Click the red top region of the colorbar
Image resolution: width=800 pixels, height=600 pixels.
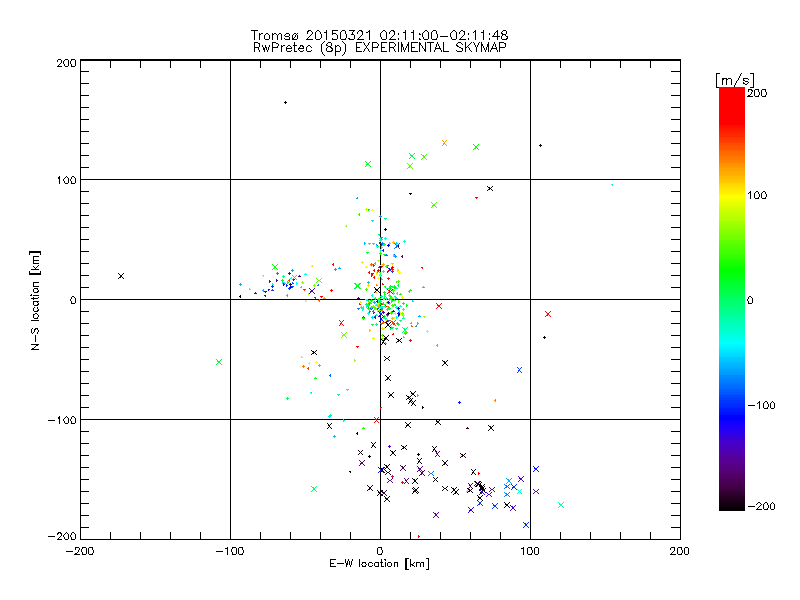(x=732, y=105)
